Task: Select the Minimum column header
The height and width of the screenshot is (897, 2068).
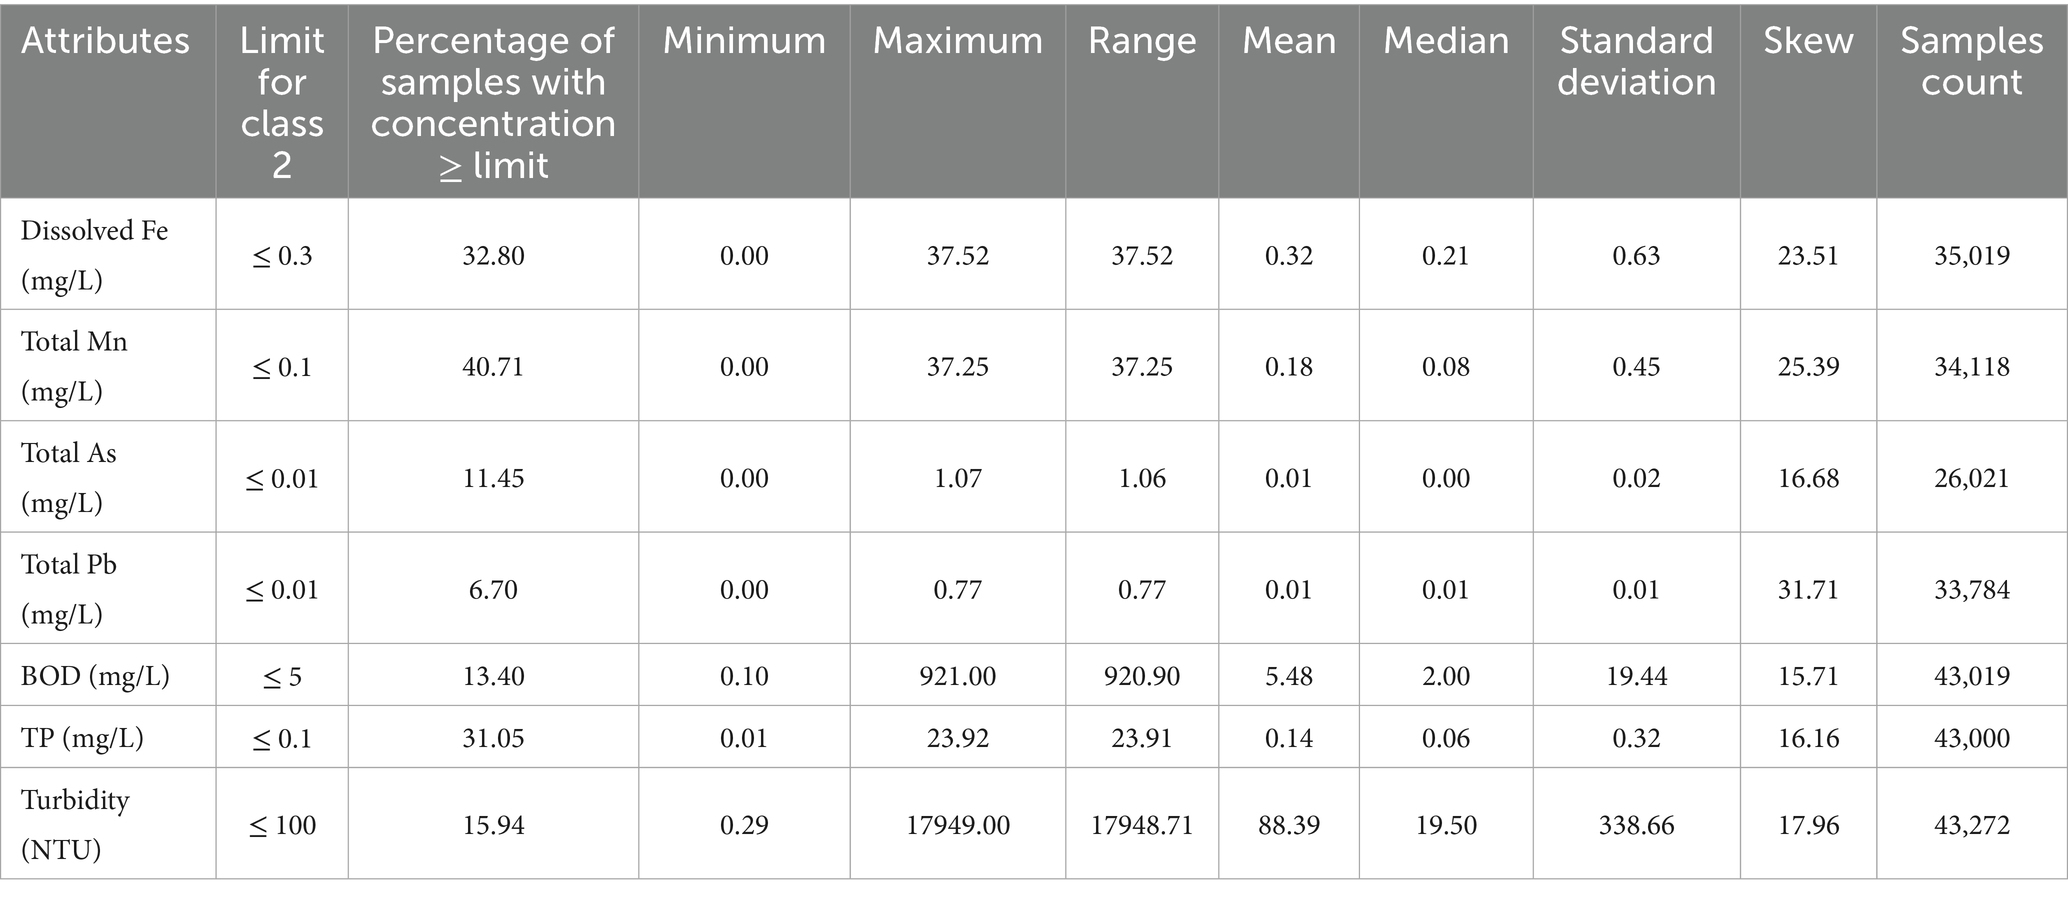Action: tap(744, 41)
